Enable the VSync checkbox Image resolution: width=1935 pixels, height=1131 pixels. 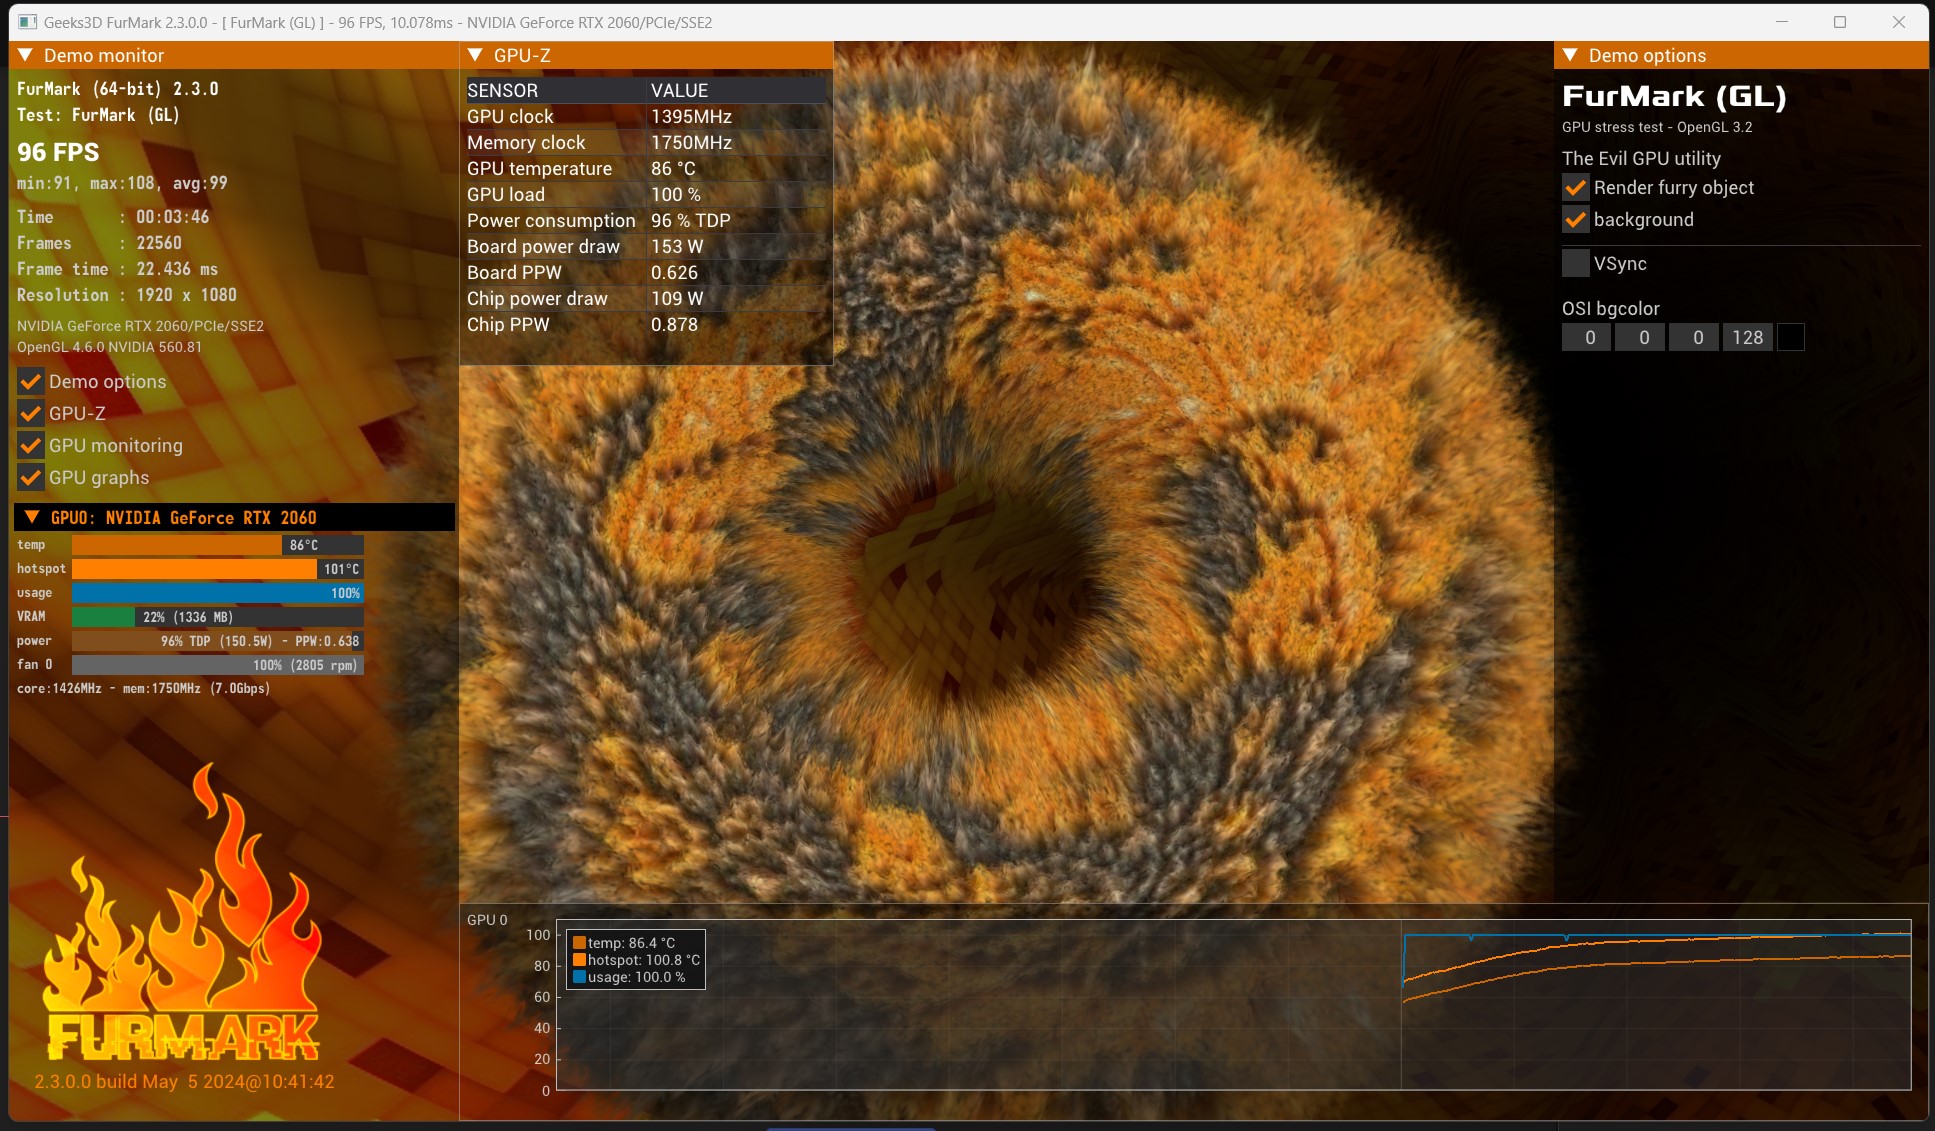point(1576,264)
